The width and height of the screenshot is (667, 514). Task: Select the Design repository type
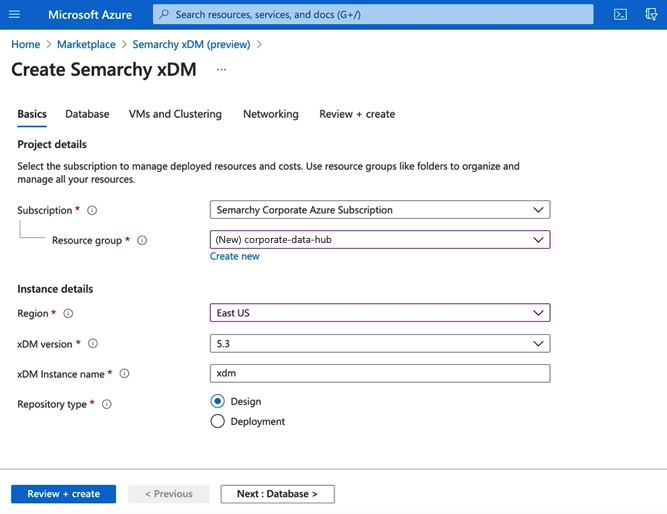coord(218,401)
